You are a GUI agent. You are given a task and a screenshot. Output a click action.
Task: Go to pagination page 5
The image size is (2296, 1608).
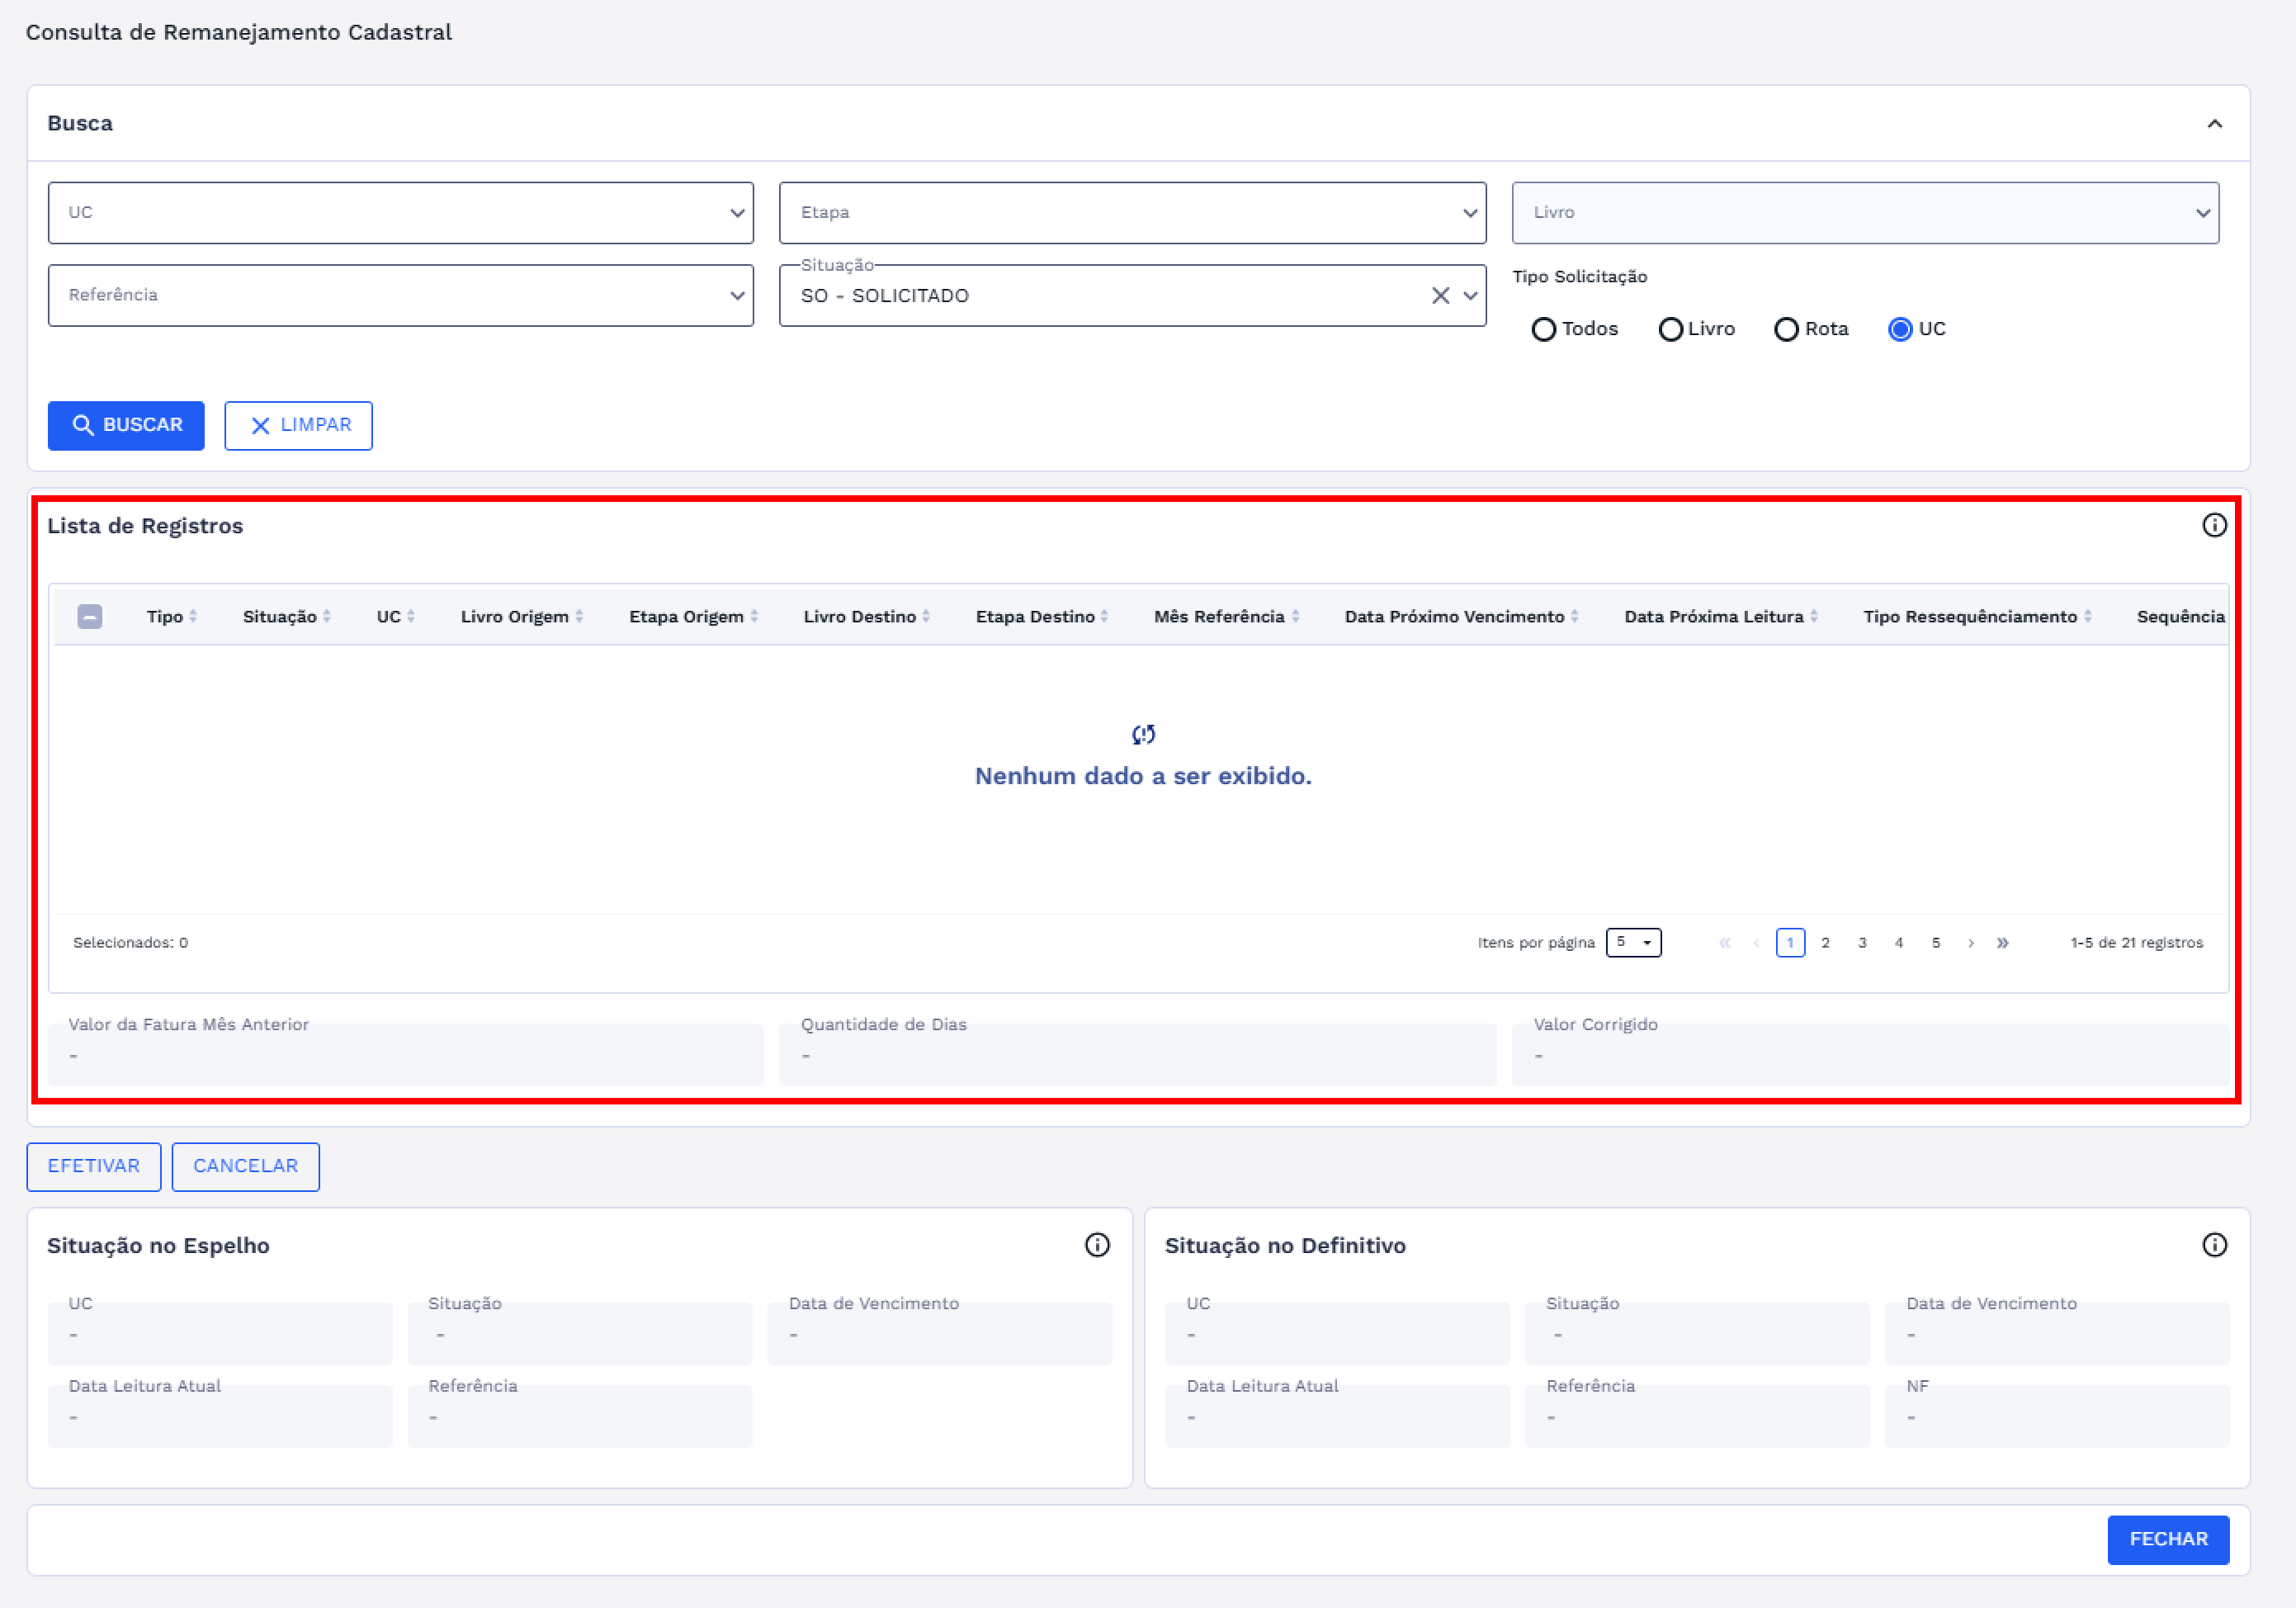click(1935, 942)
